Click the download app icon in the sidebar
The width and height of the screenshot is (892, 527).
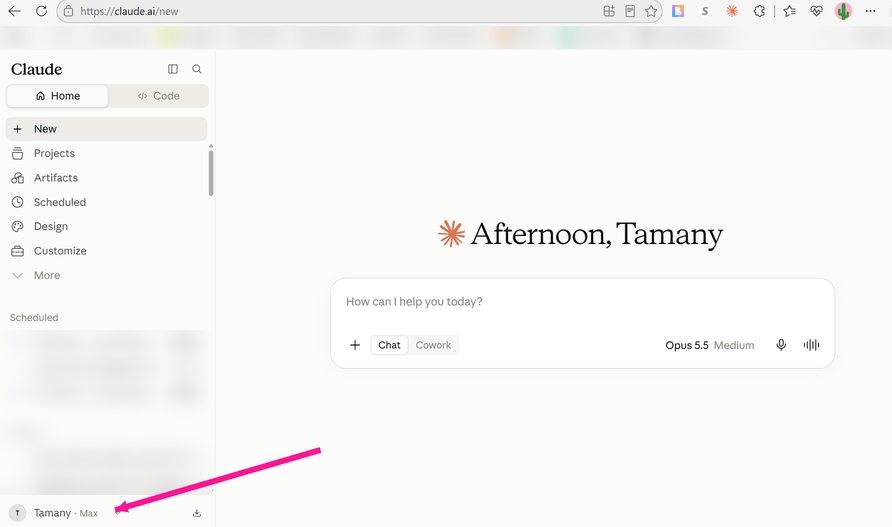coord(197,513)
